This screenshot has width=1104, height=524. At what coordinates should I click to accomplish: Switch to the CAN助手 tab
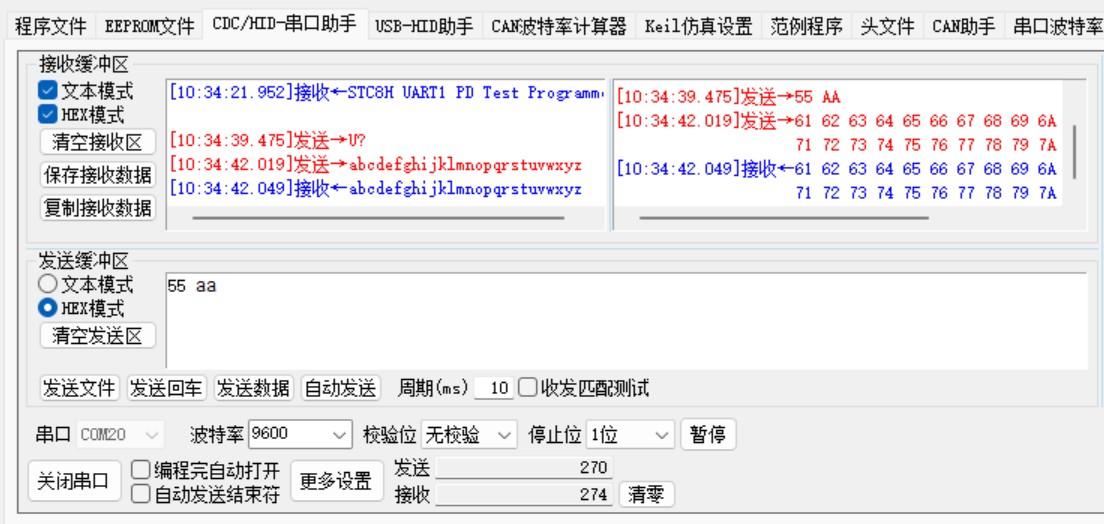[x=964, y=27]
